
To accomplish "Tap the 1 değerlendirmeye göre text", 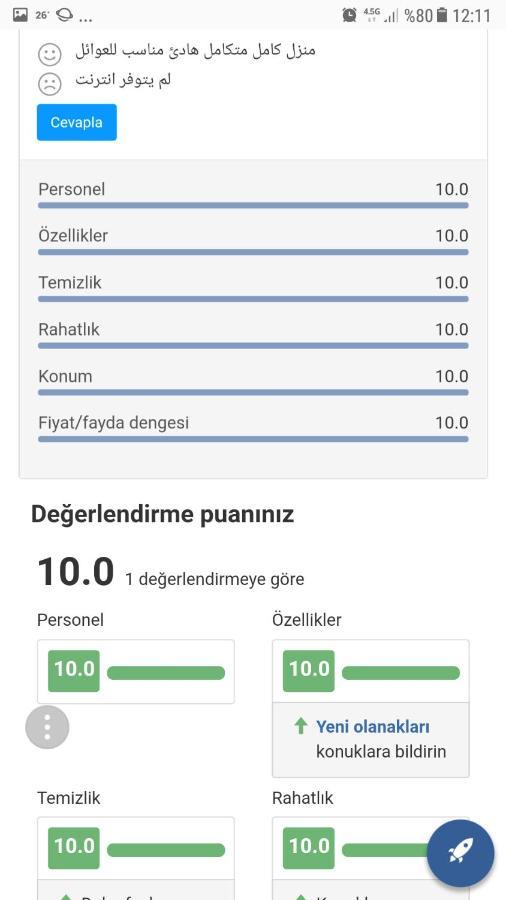I will pos(215,579).
